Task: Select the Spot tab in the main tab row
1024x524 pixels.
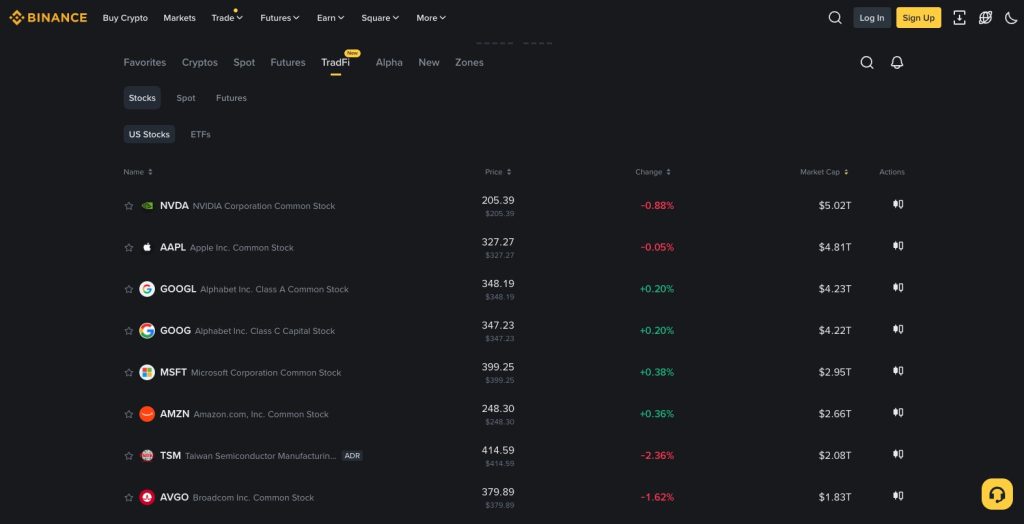Action: (x=244, y=63)
